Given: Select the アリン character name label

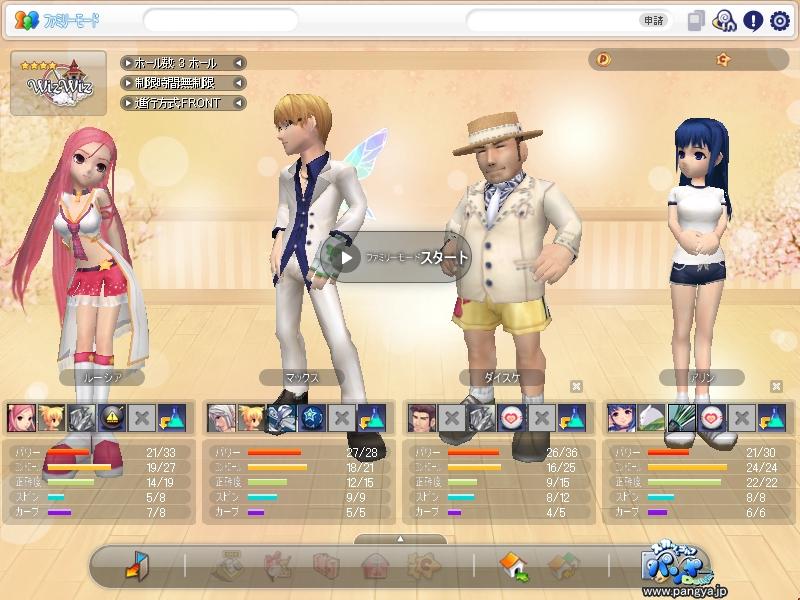Looking at the screenshot, I should pos(702,378).
